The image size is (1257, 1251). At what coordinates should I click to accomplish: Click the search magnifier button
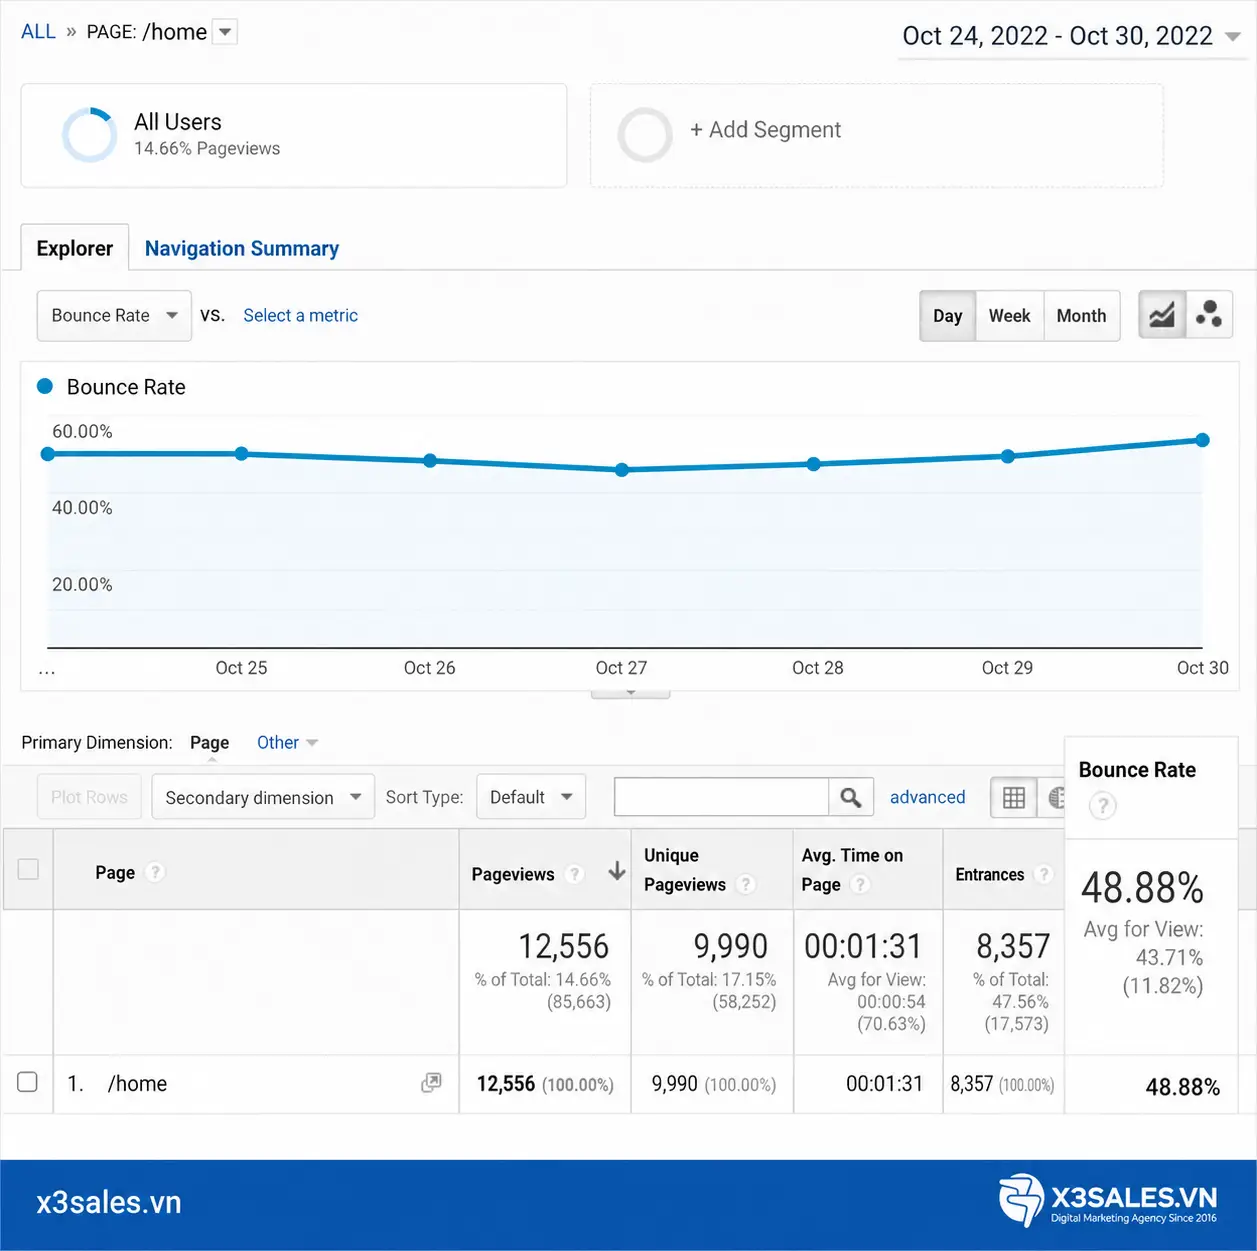(x=851, y=797)
